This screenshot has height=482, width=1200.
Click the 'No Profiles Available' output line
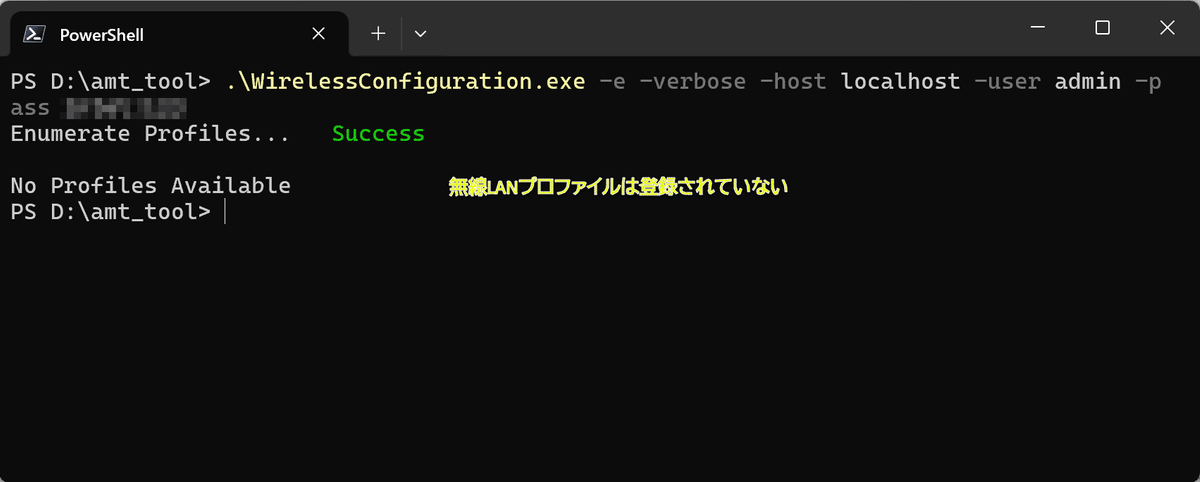coord(150,186)
